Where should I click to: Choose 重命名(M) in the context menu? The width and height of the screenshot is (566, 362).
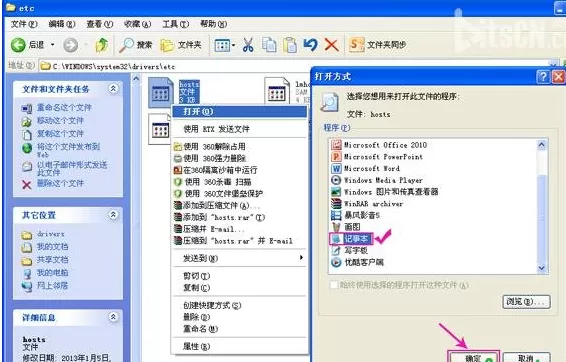[240, 329]
